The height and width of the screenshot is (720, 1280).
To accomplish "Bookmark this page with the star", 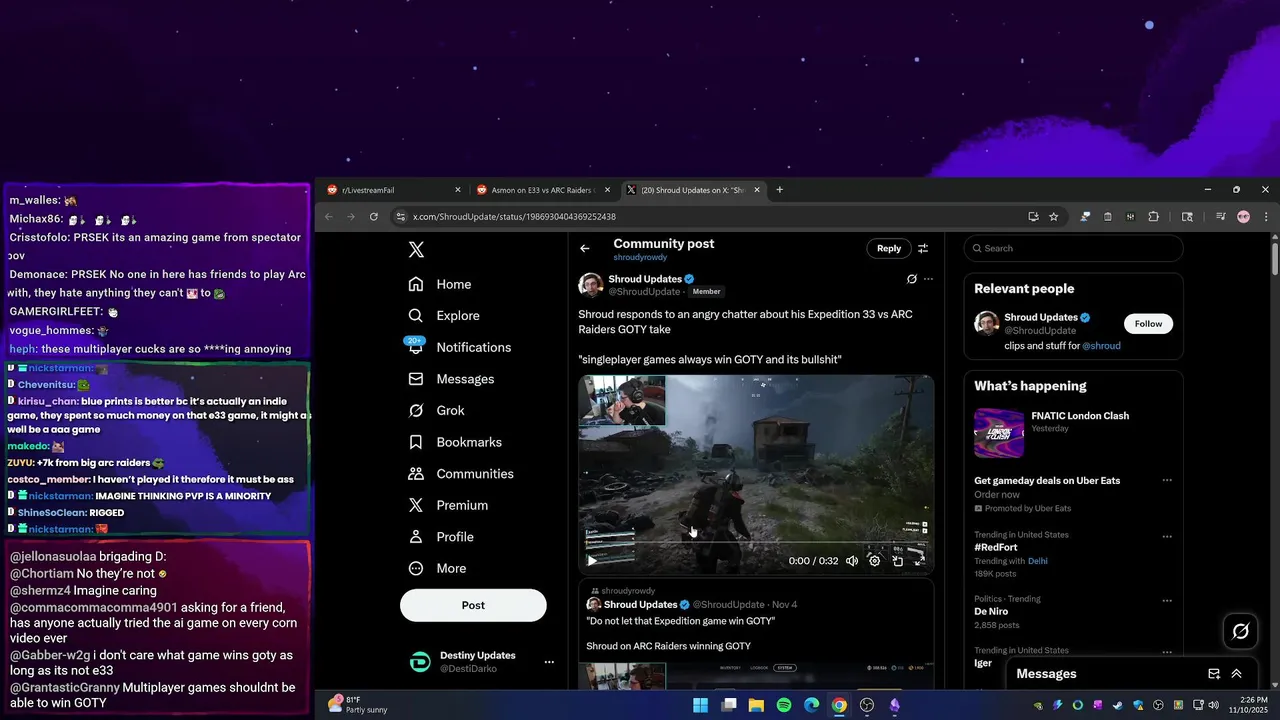I will coord(1053,216).
